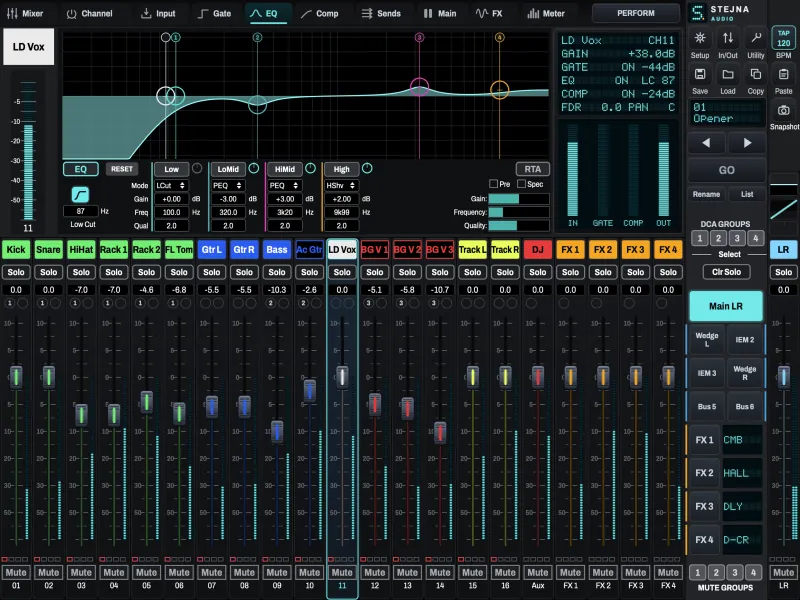Toggle HiMid band power icon
The height and width of the screenshot is (600, 800).
[x=310, y=168]
